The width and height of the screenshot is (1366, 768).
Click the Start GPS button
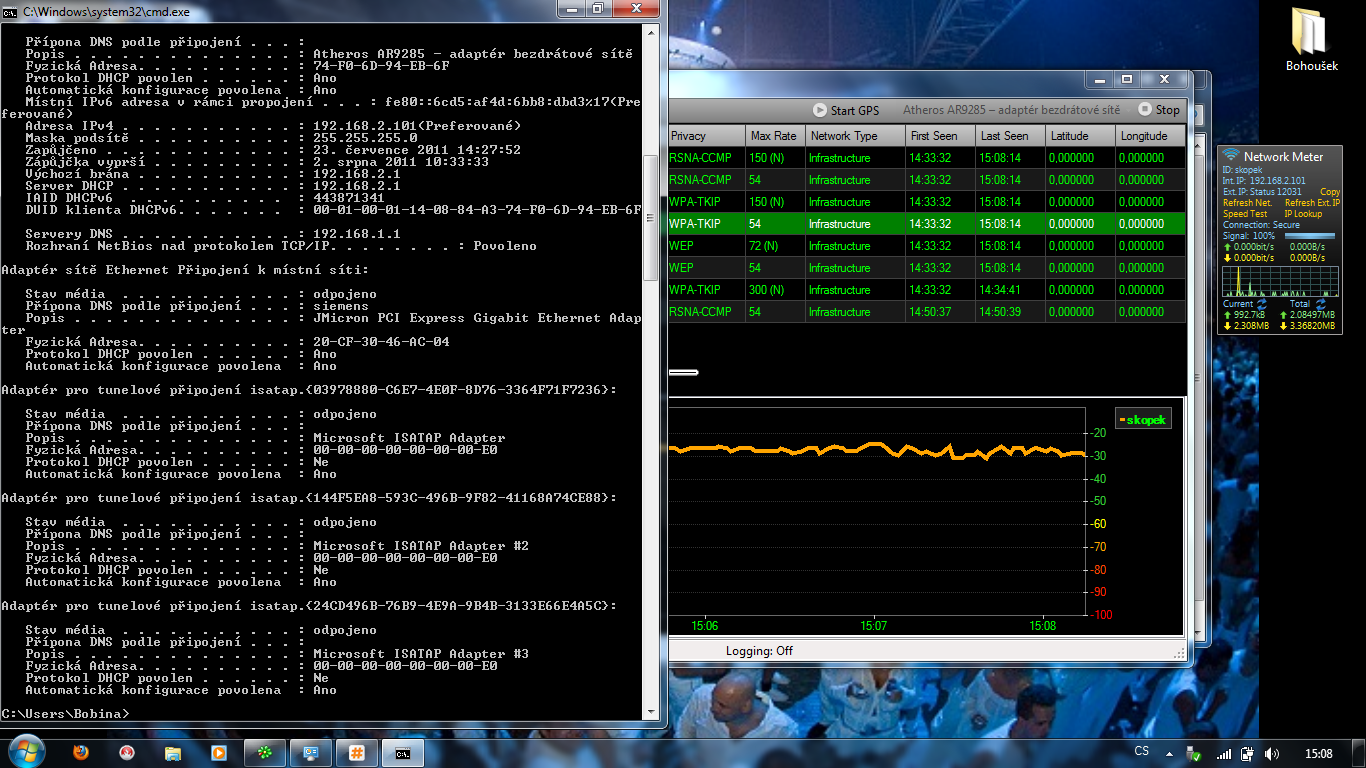[x=846, y=110]
